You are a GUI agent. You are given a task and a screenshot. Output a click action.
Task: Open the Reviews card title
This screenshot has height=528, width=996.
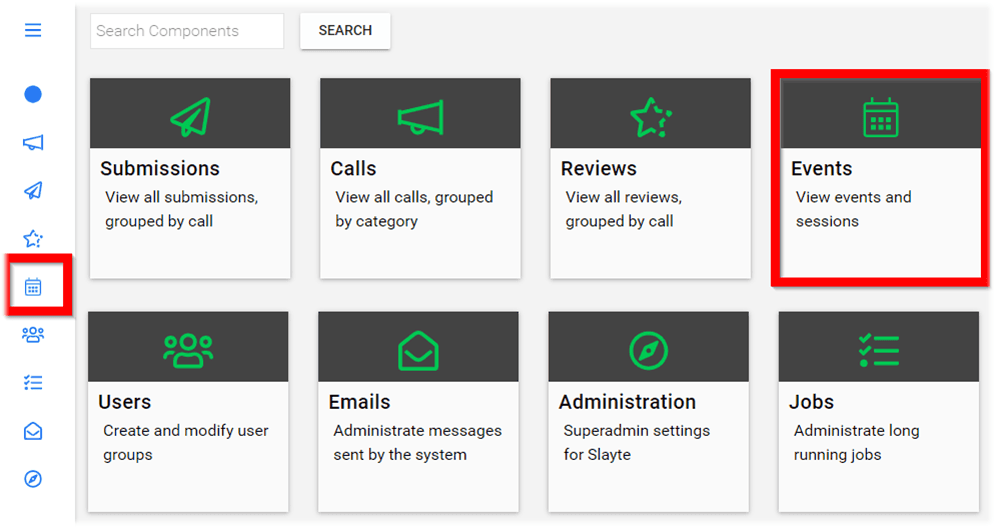point(598,168)
